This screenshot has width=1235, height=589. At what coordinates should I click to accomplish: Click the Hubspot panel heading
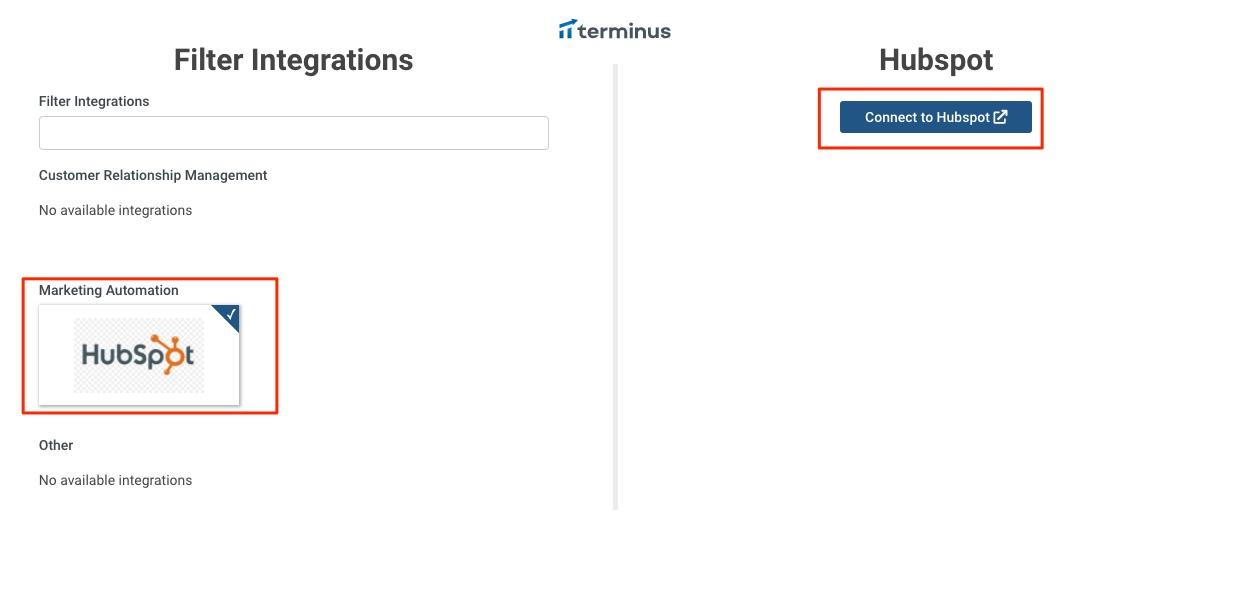pyautogui.click(x=936, y=60)
